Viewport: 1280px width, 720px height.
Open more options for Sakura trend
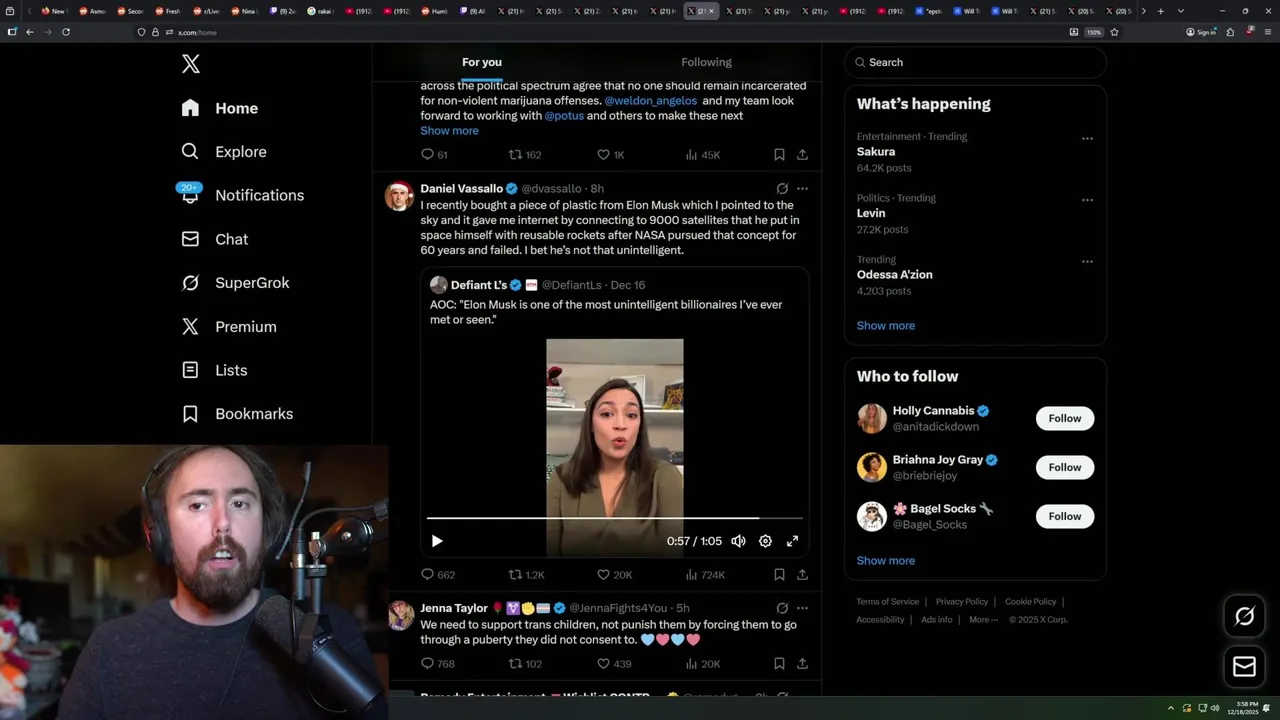[1087, 138]
